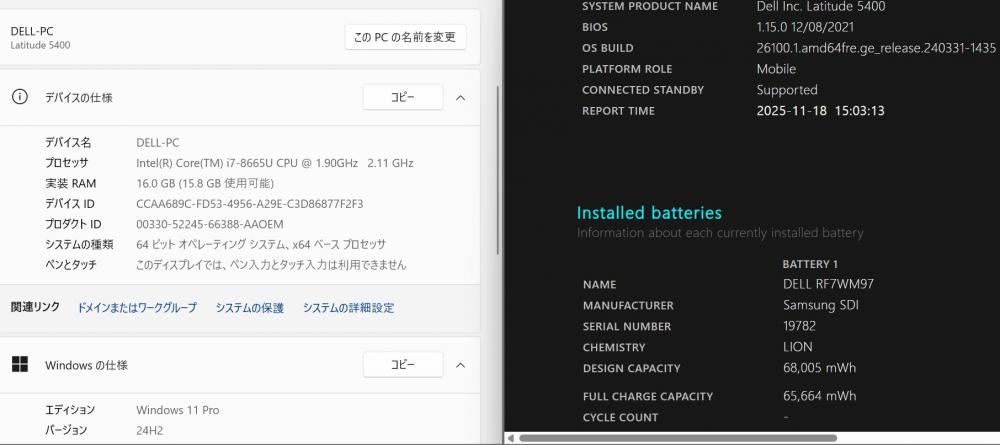Select the processor text Intel Core i7-8665U
The image size is (1000, 445).
[275, 163]
